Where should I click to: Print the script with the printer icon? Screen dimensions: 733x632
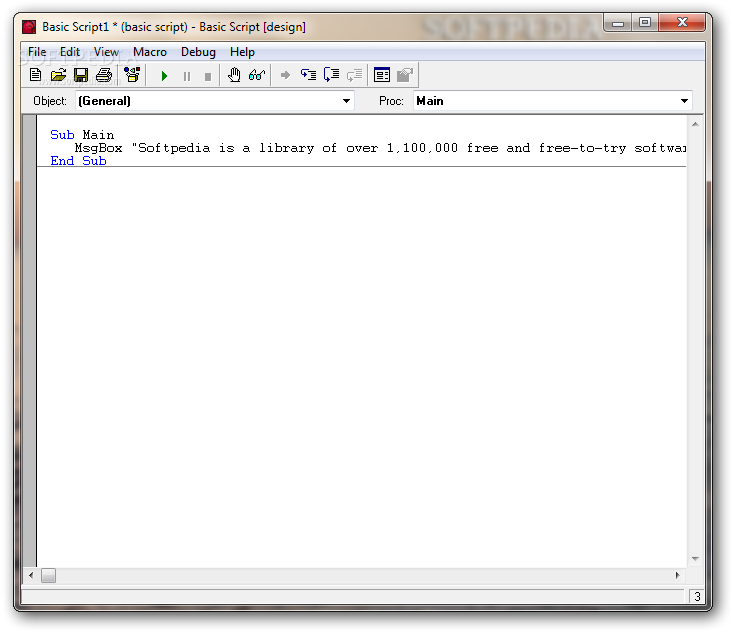(x=104, y=75)
